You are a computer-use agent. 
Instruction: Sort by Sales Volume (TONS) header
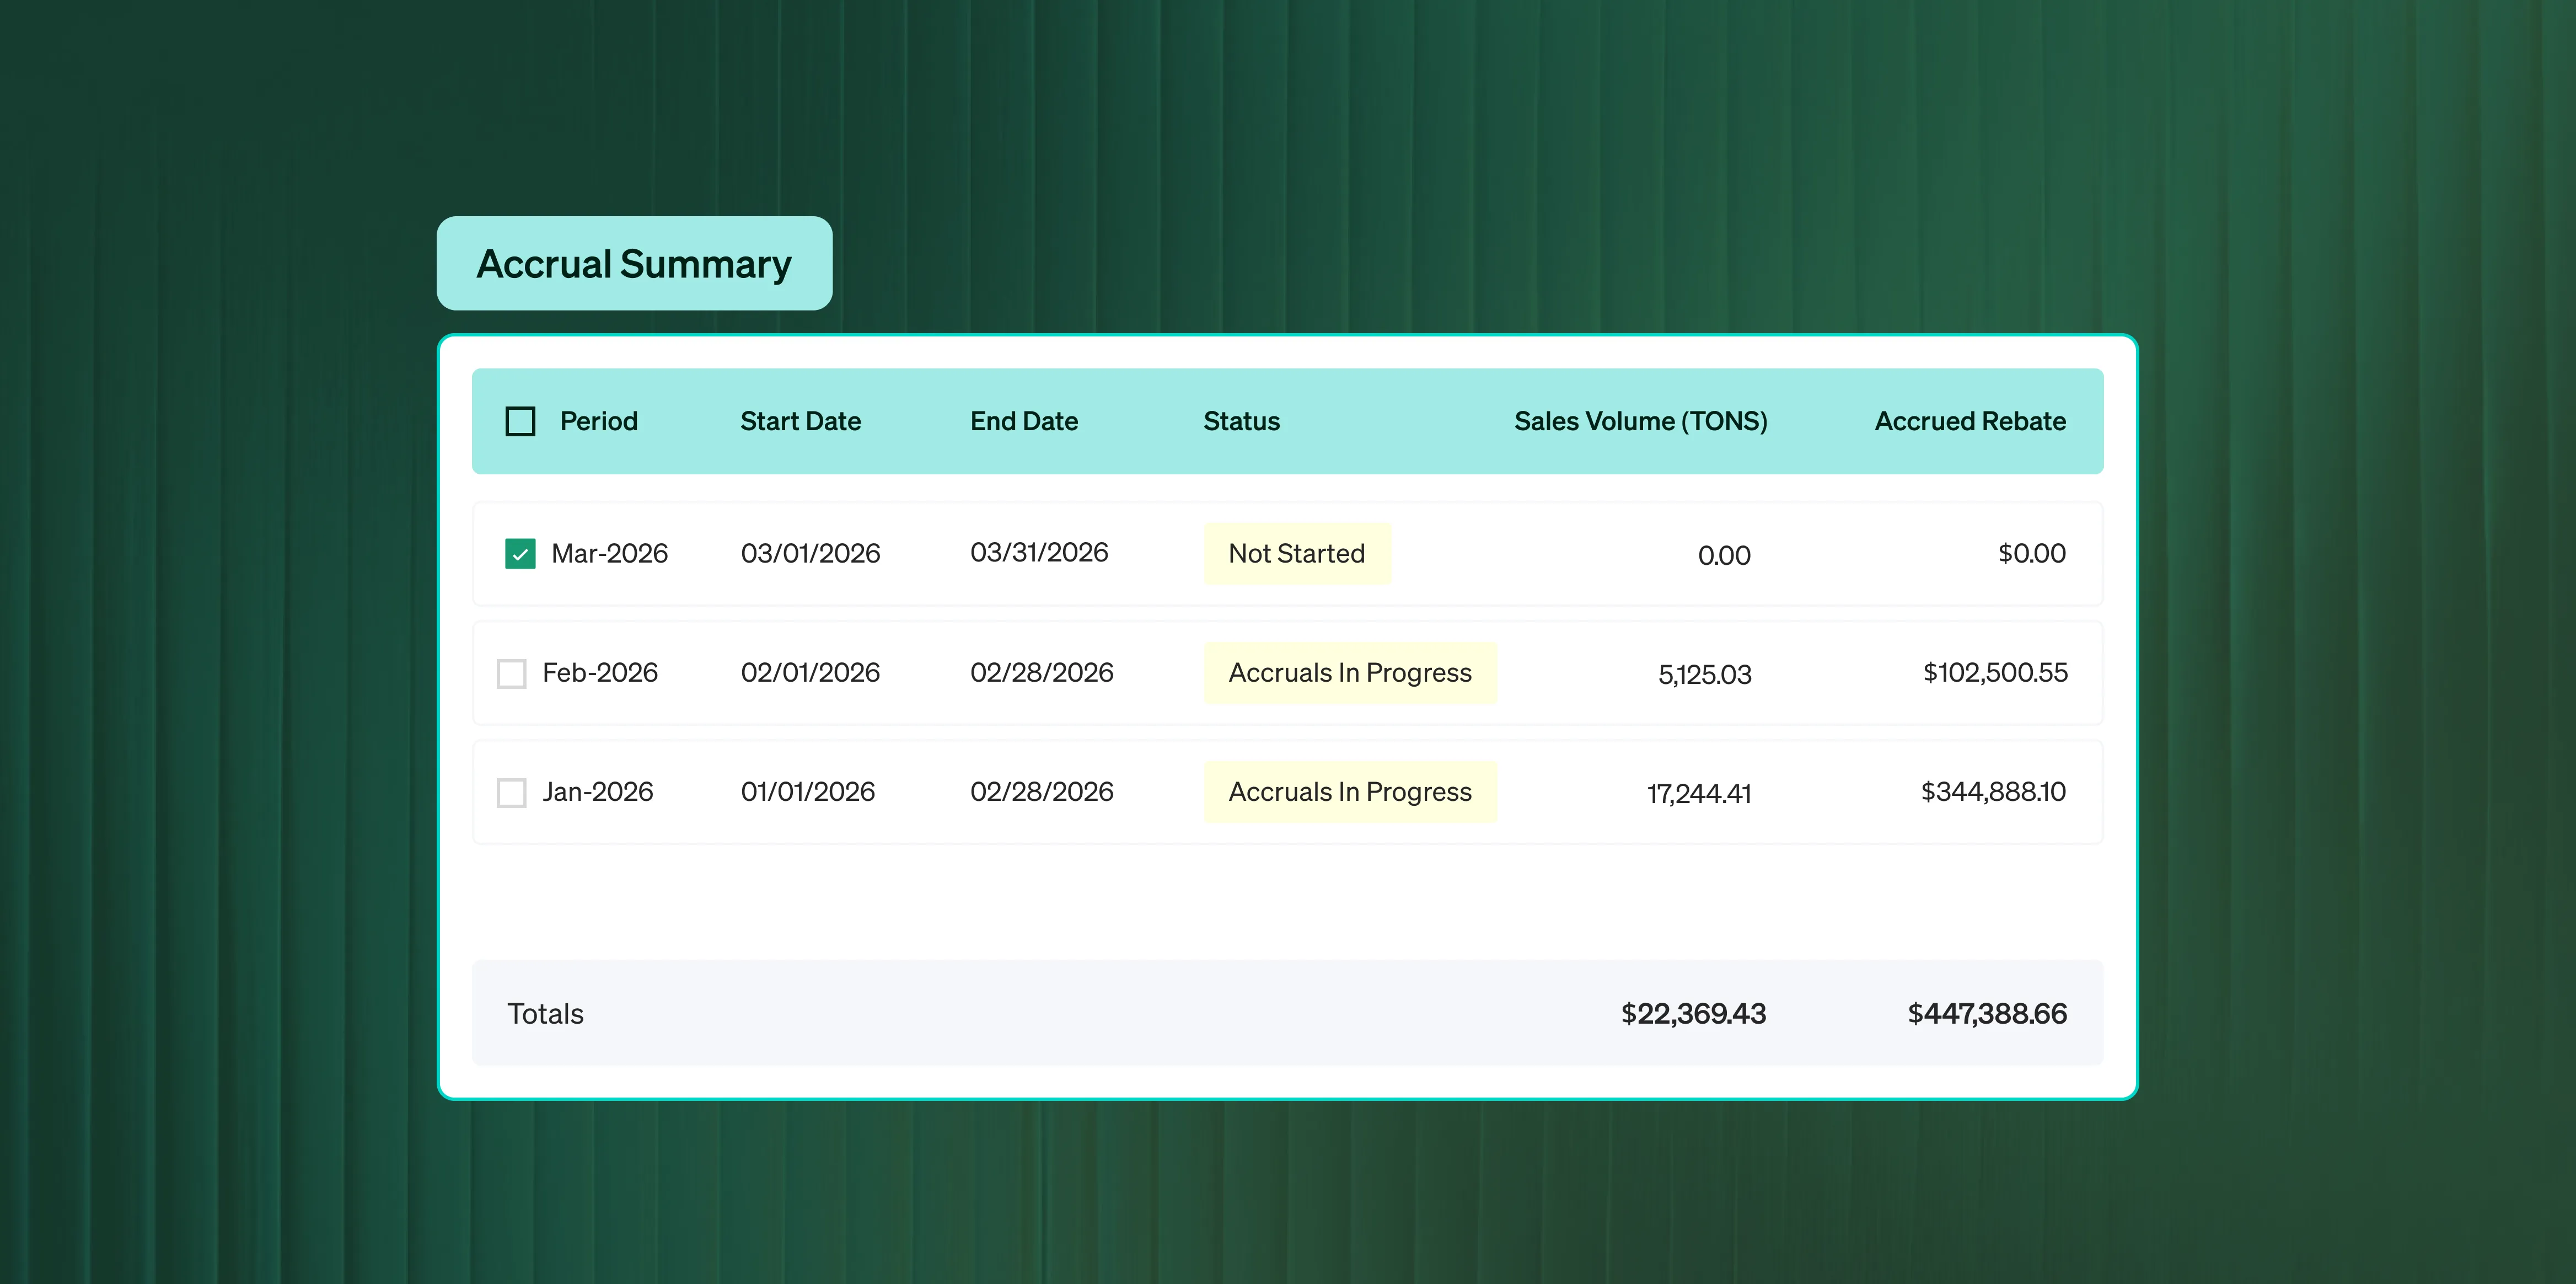click(x=1640, y=421)
